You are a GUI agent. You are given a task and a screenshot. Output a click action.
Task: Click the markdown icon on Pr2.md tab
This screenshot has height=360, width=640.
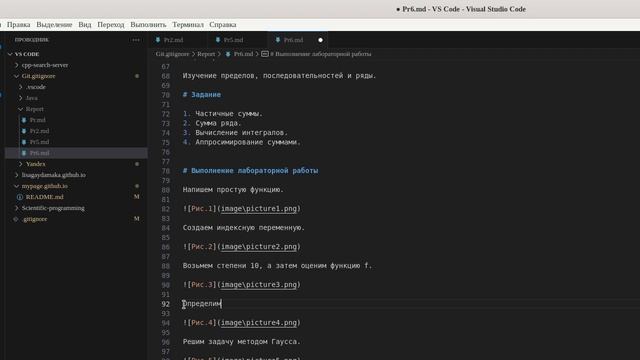click(x=158, y=40)
